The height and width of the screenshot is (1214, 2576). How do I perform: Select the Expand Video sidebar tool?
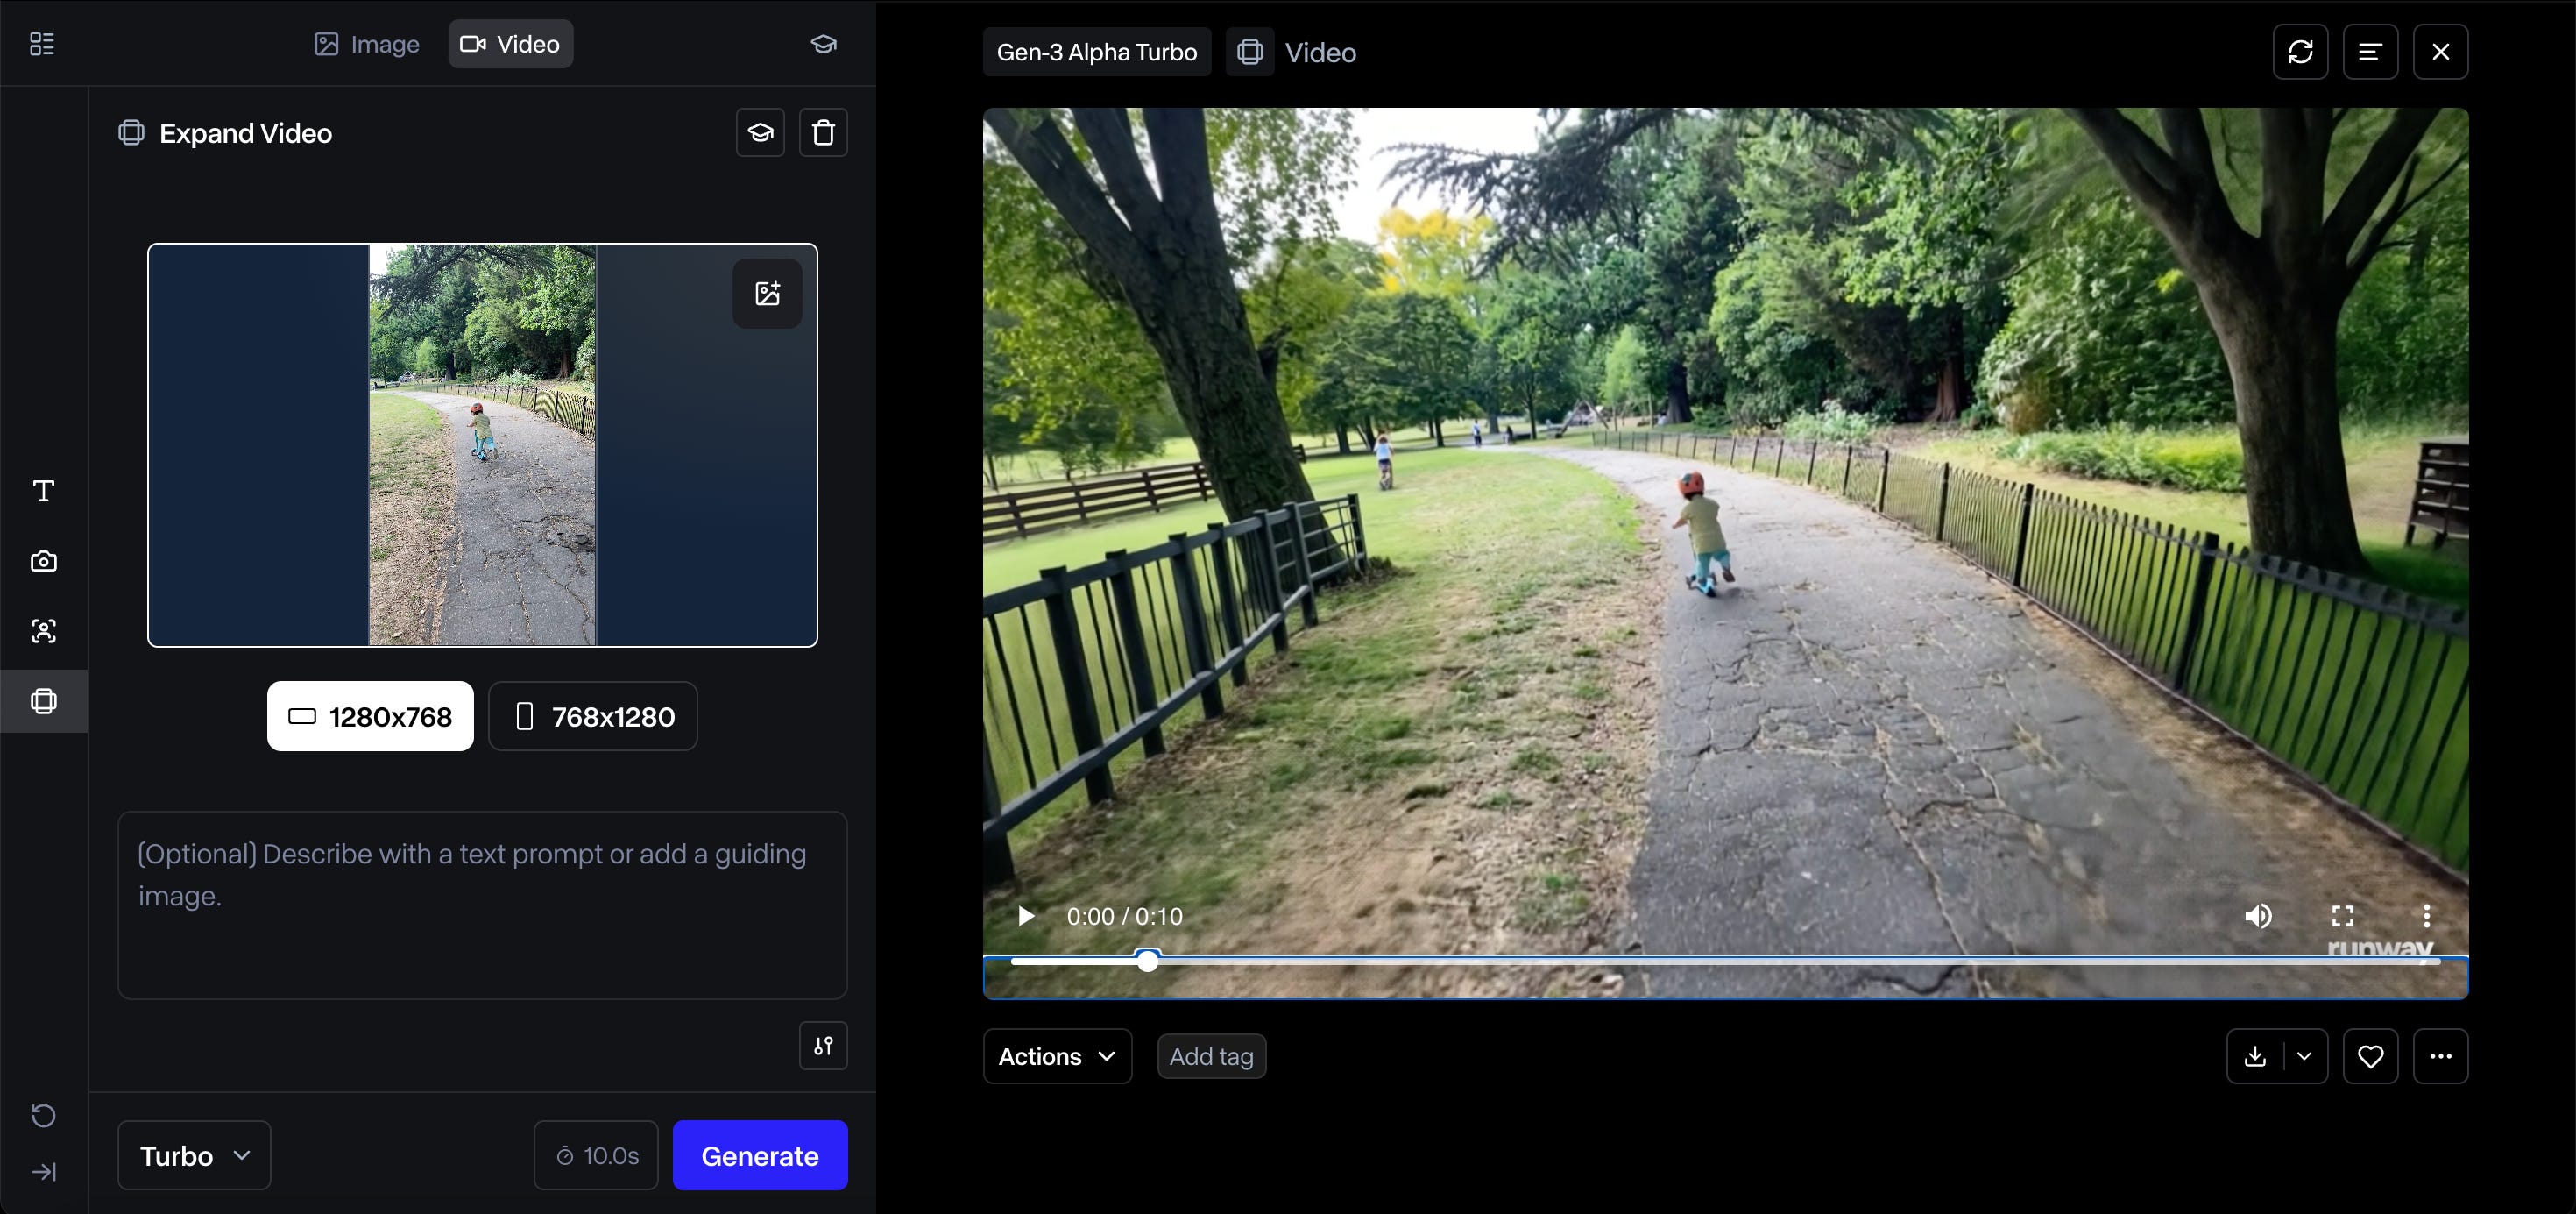[43, 701]
